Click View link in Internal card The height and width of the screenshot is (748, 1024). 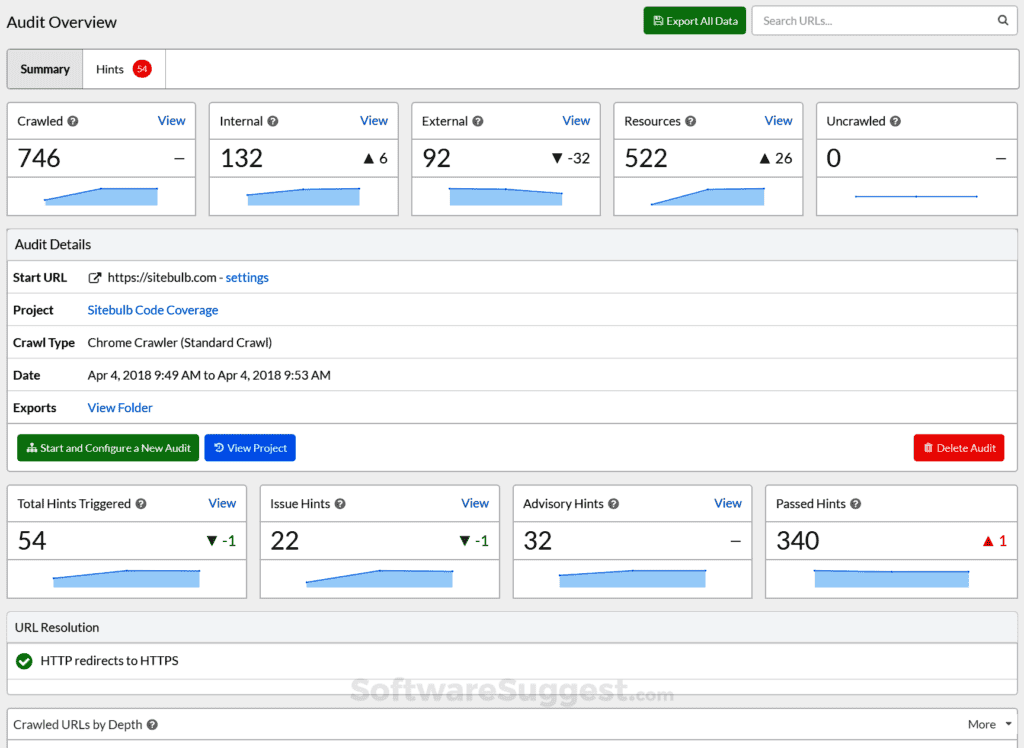[x=374, y=121]
